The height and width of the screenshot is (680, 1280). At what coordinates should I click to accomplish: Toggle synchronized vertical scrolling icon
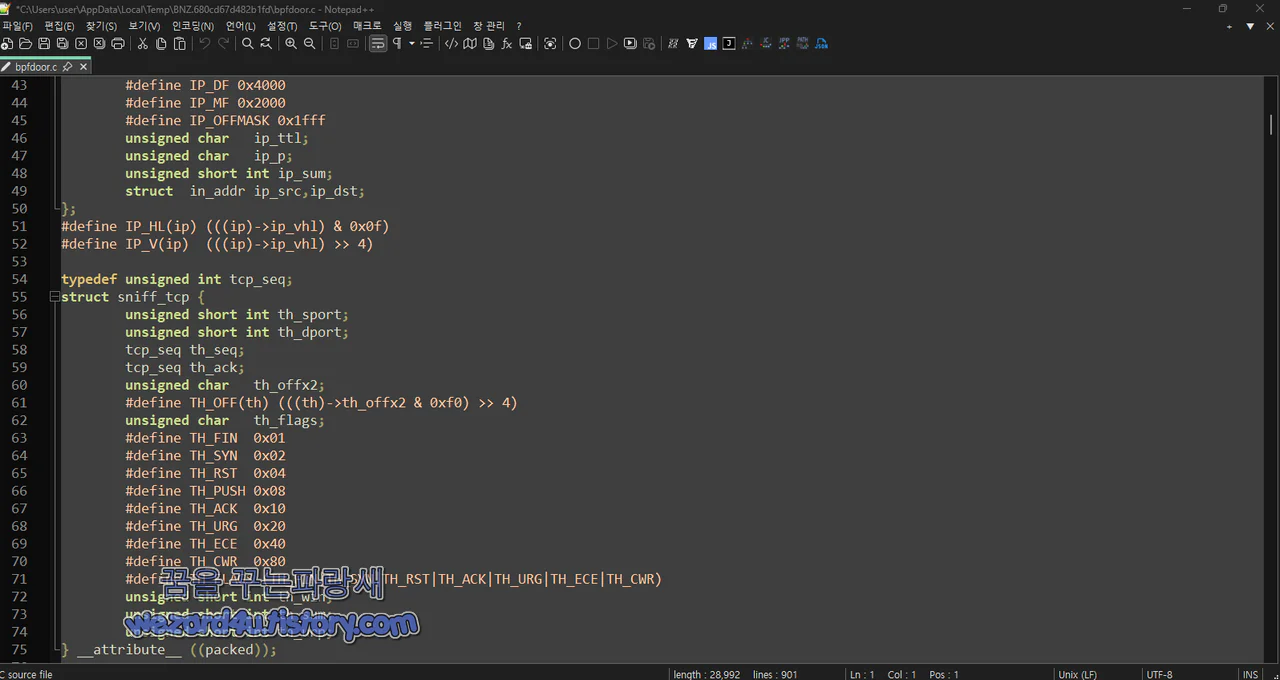pos(334,44)
